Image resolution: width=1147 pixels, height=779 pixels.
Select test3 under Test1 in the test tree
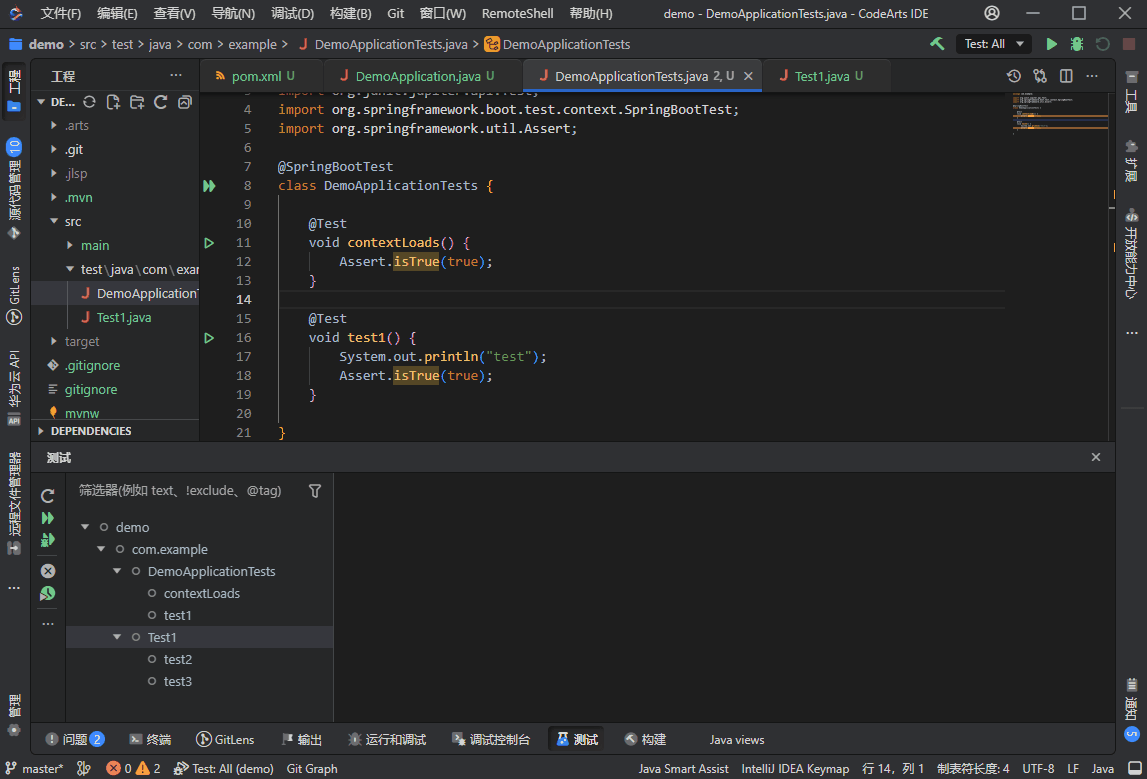coord(177,681)
